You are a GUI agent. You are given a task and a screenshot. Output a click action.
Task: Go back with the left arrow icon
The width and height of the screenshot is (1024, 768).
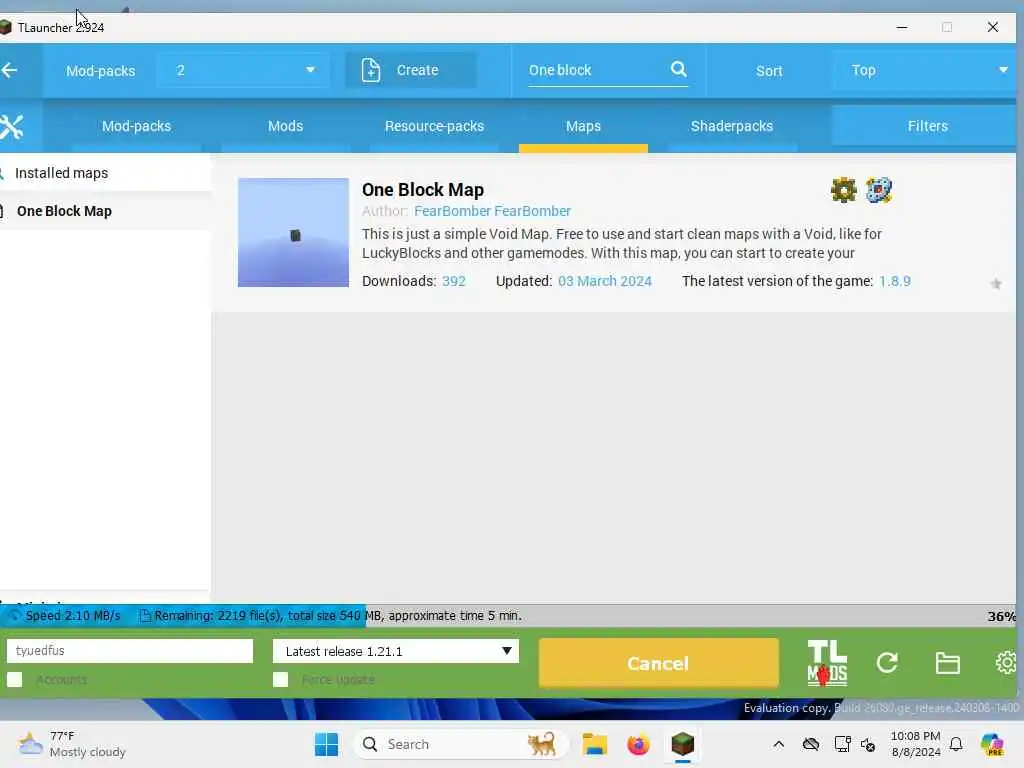coord(10,70)
